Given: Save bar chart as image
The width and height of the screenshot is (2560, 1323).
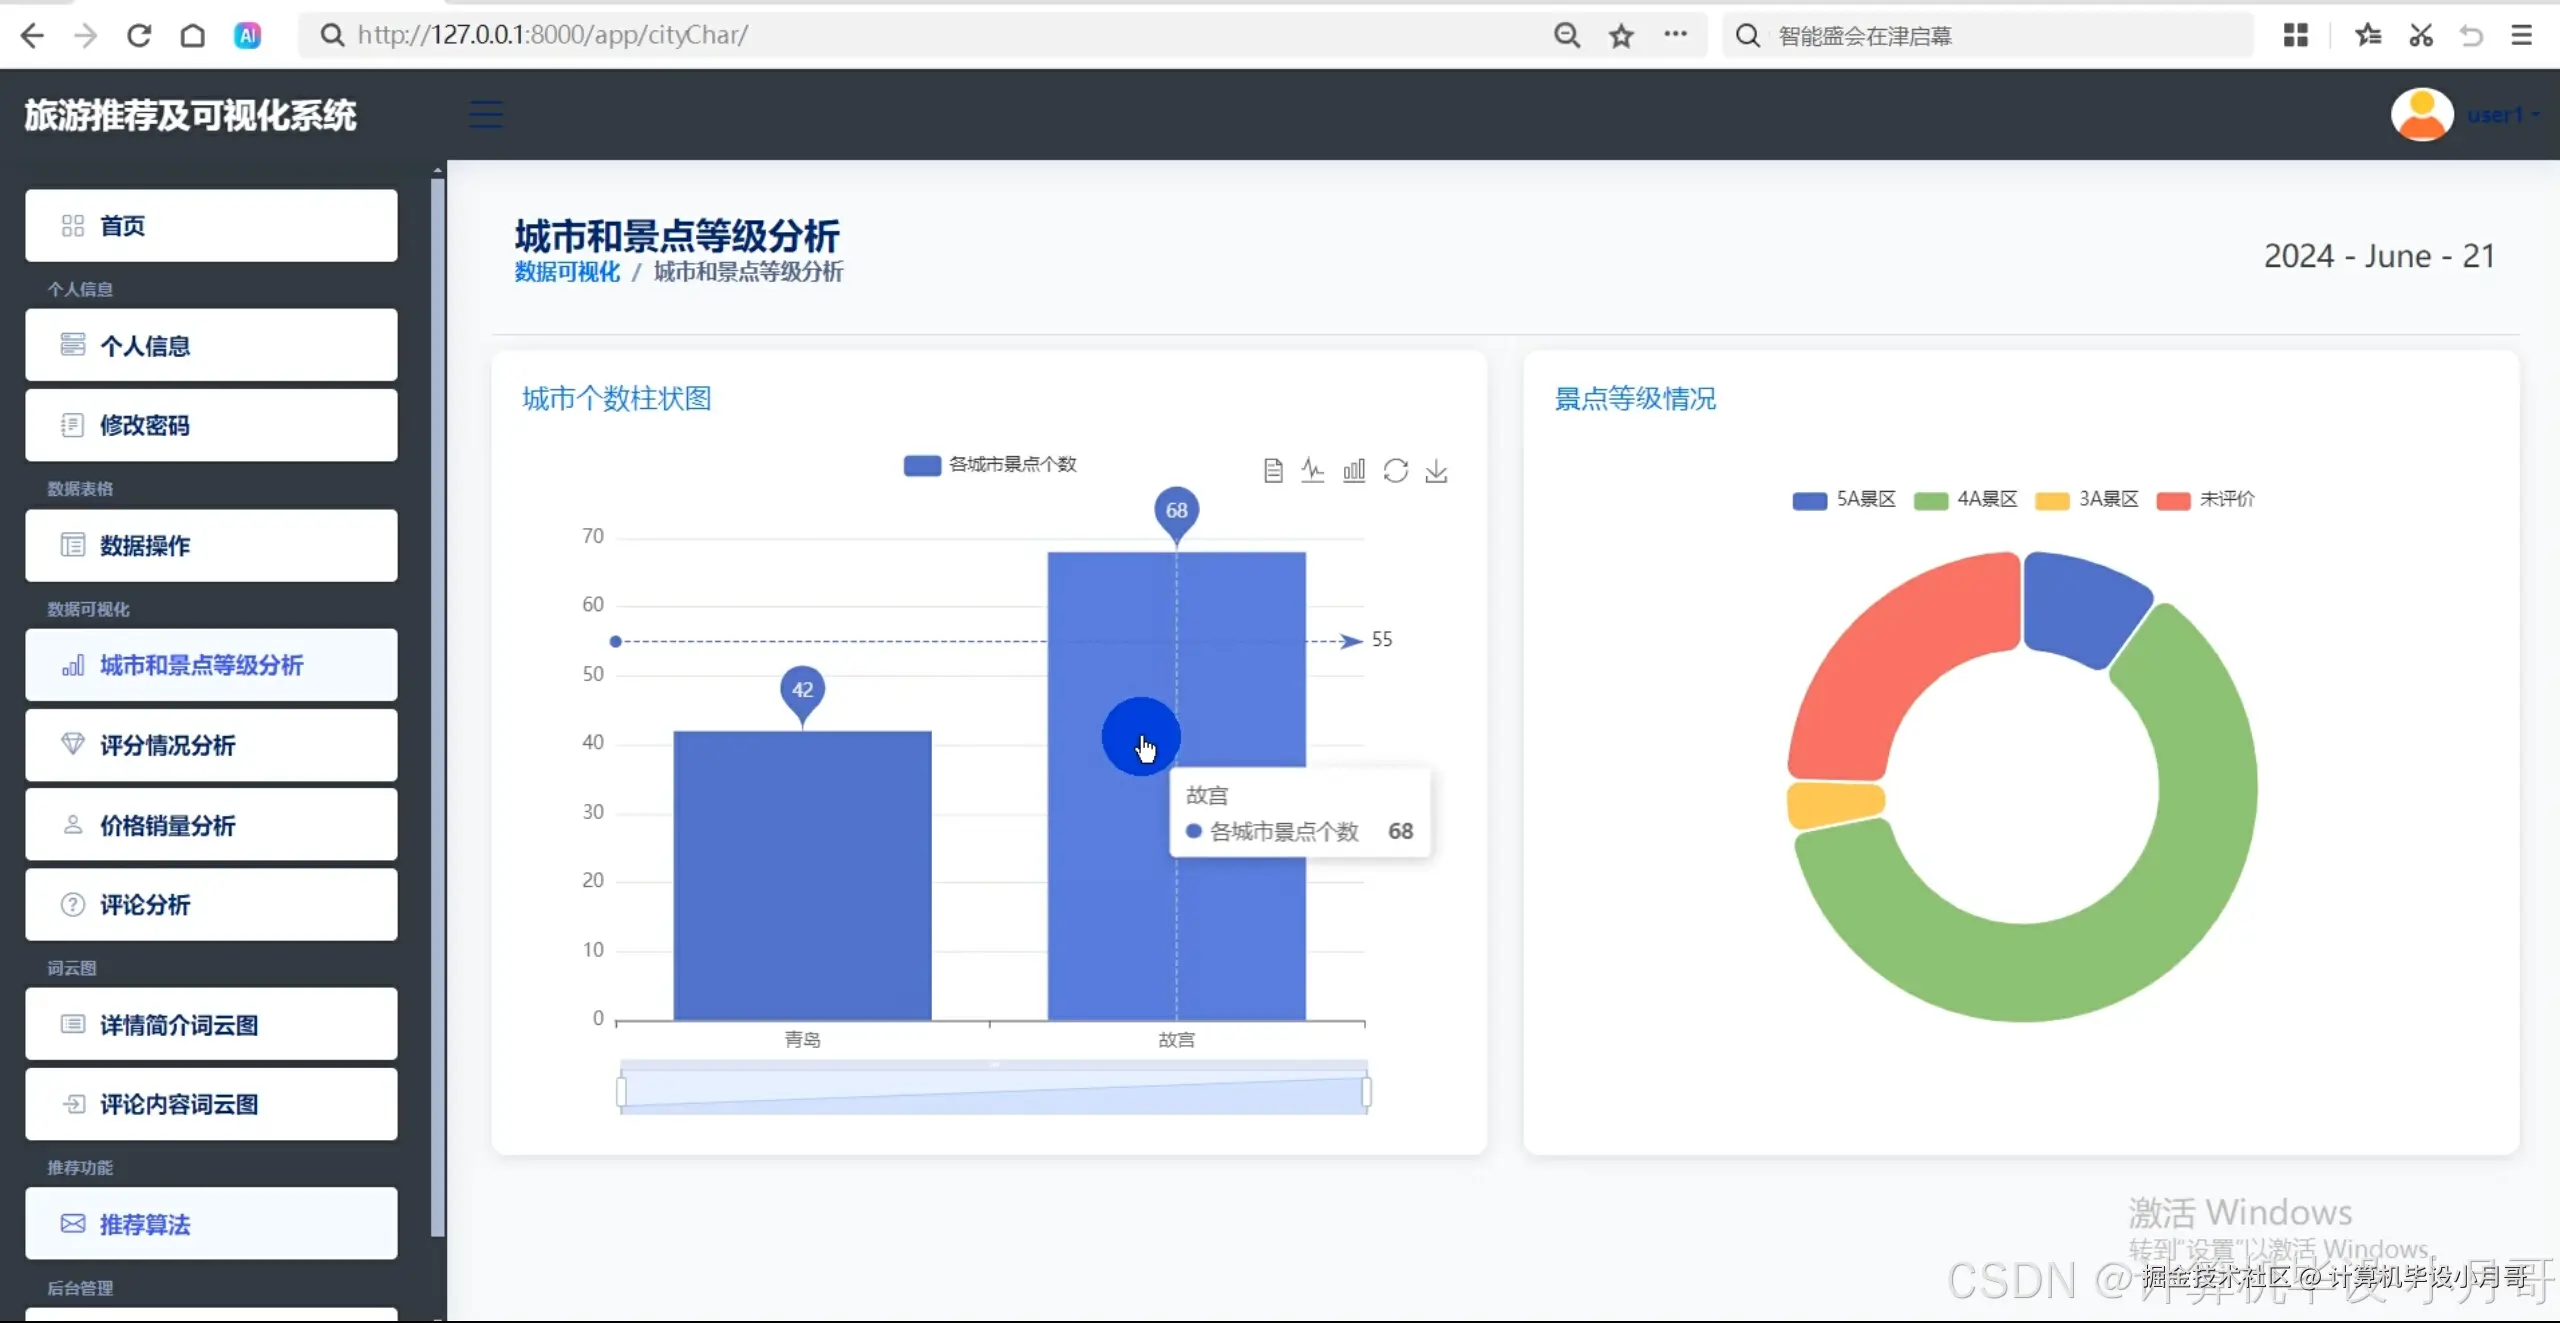Looking at the screenshot, I should [x=1436, y=471].
